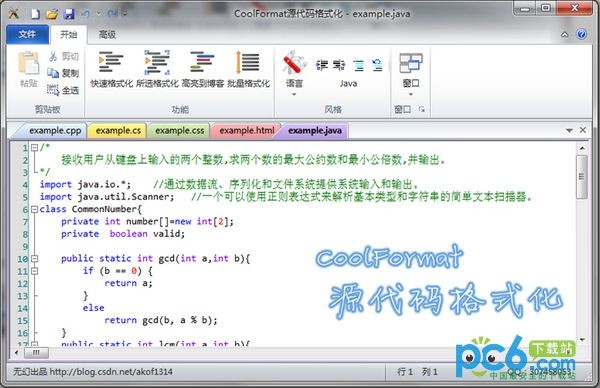Collapse the gcd method fold marker at line 10

pos(34,259)
